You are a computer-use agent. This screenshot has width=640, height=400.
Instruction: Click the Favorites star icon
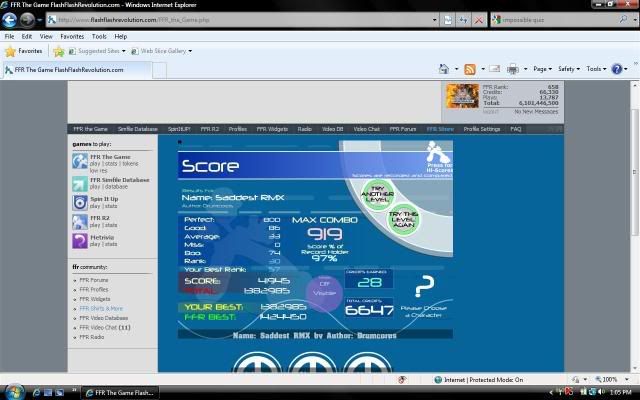(x=11, y=50)
